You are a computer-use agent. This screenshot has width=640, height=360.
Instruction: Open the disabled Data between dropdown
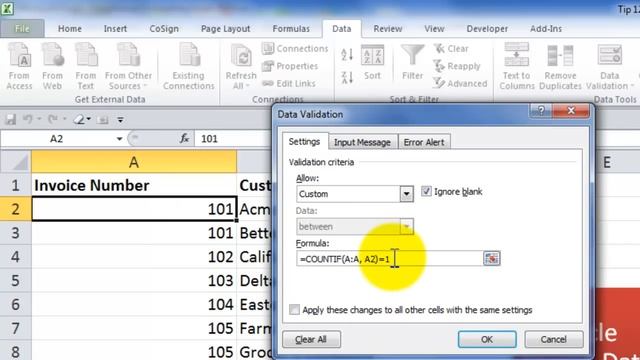pyautogui.click(x=406, y=227)
